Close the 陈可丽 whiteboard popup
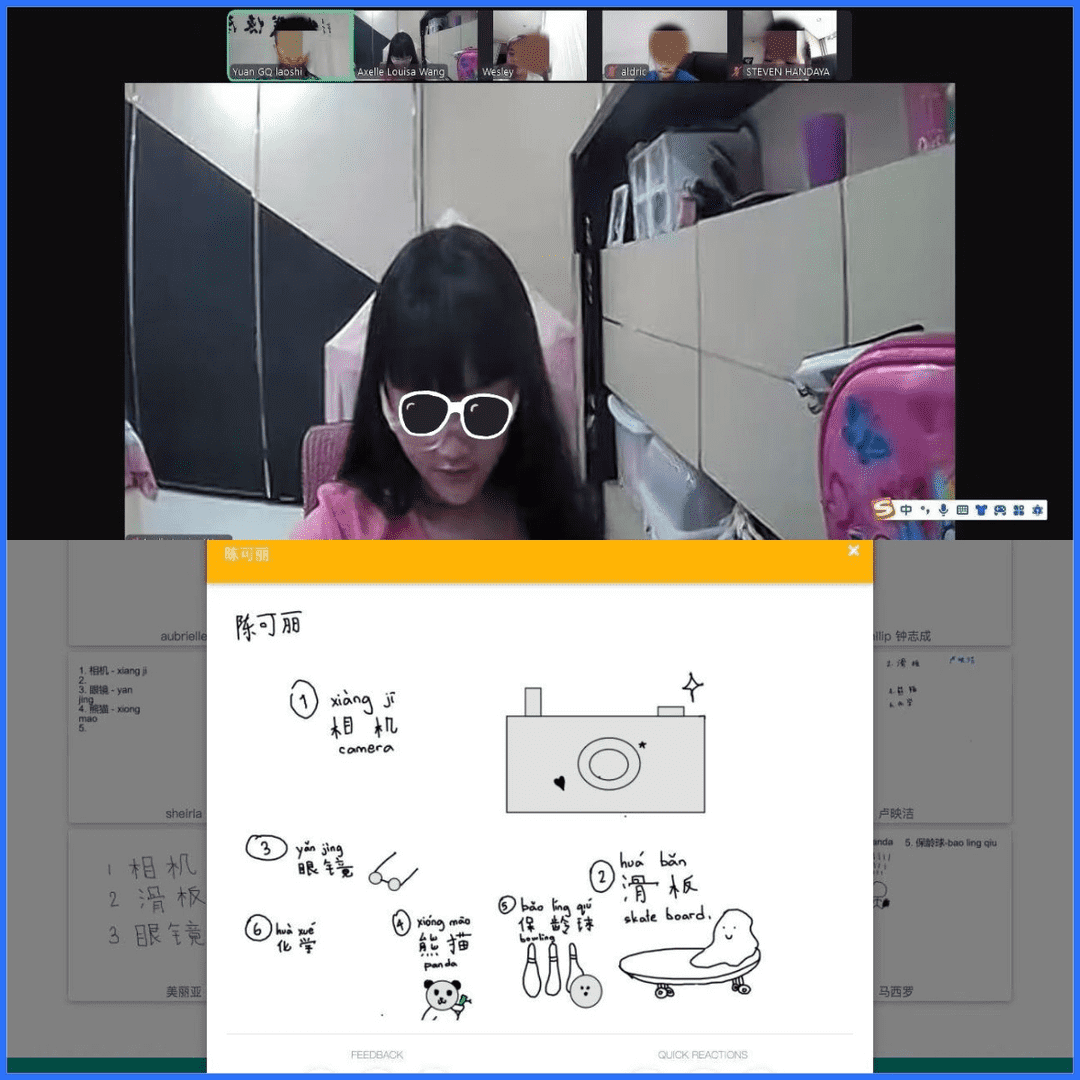 point(853,551)
